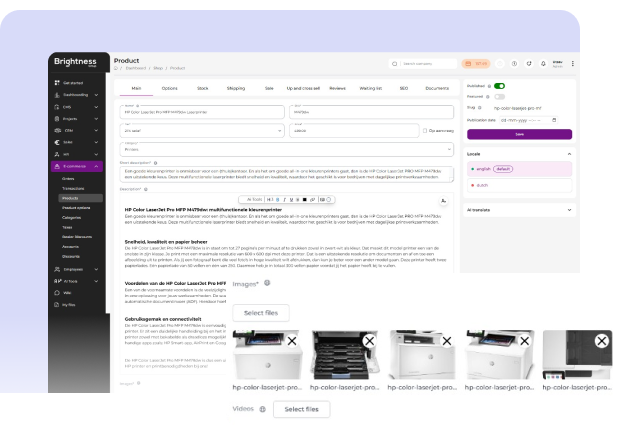Click the search company input field

(x=427, y=64)
